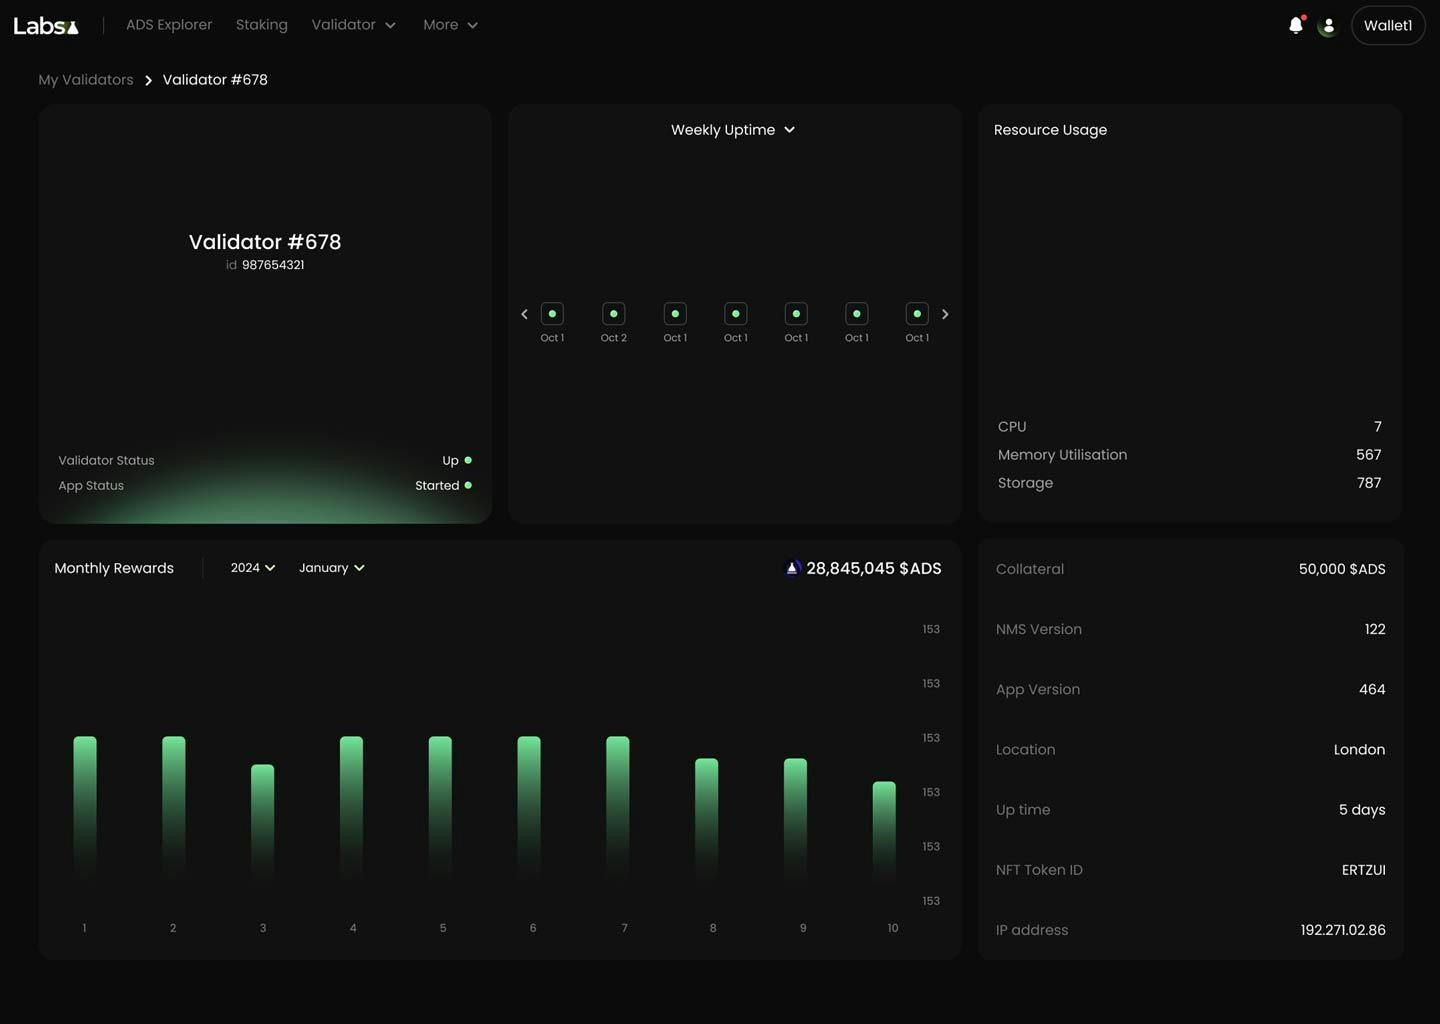This screenshot has width=1440, height=1024.
Task: Open notifications bell
Action: tap(1296, 26)
